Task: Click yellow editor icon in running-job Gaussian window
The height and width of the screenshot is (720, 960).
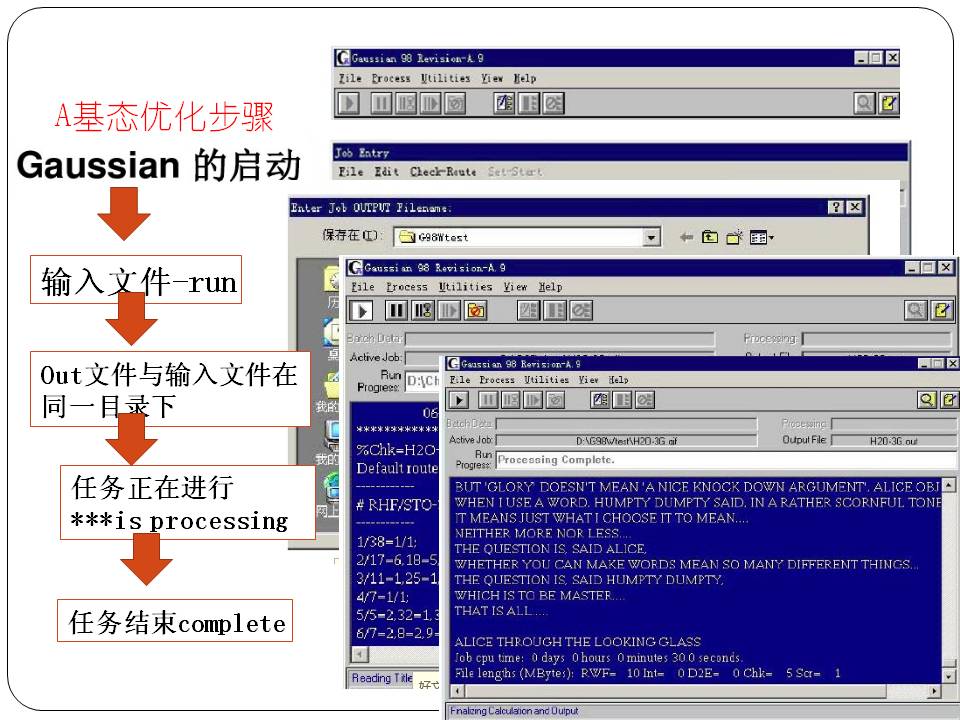Action: click(941, 310)
